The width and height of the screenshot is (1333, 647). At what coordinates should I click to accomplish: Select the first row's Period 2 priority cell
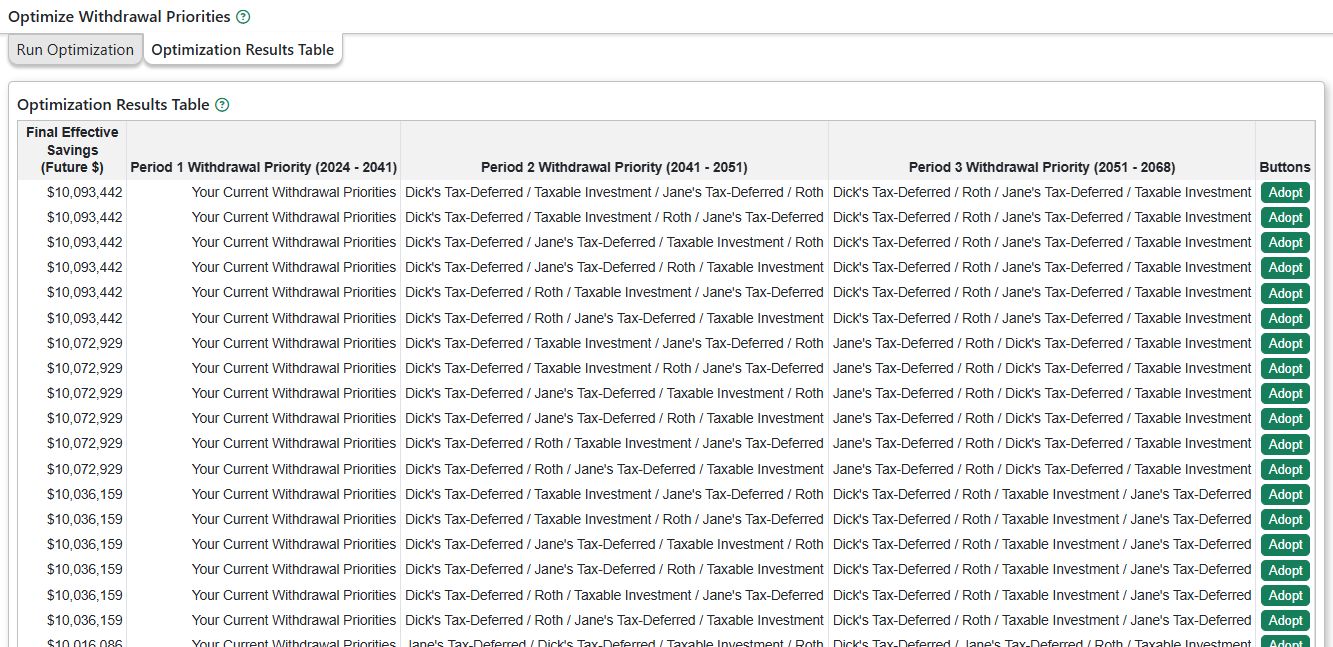point(614,193)
